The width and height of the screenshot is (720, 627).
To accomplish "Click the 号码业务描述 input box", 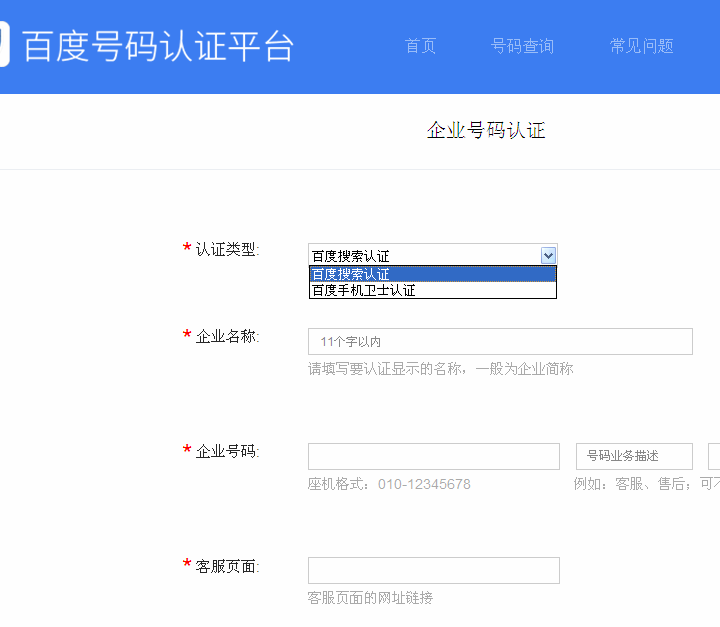I will pyautogui.click(x=634, y=456).
